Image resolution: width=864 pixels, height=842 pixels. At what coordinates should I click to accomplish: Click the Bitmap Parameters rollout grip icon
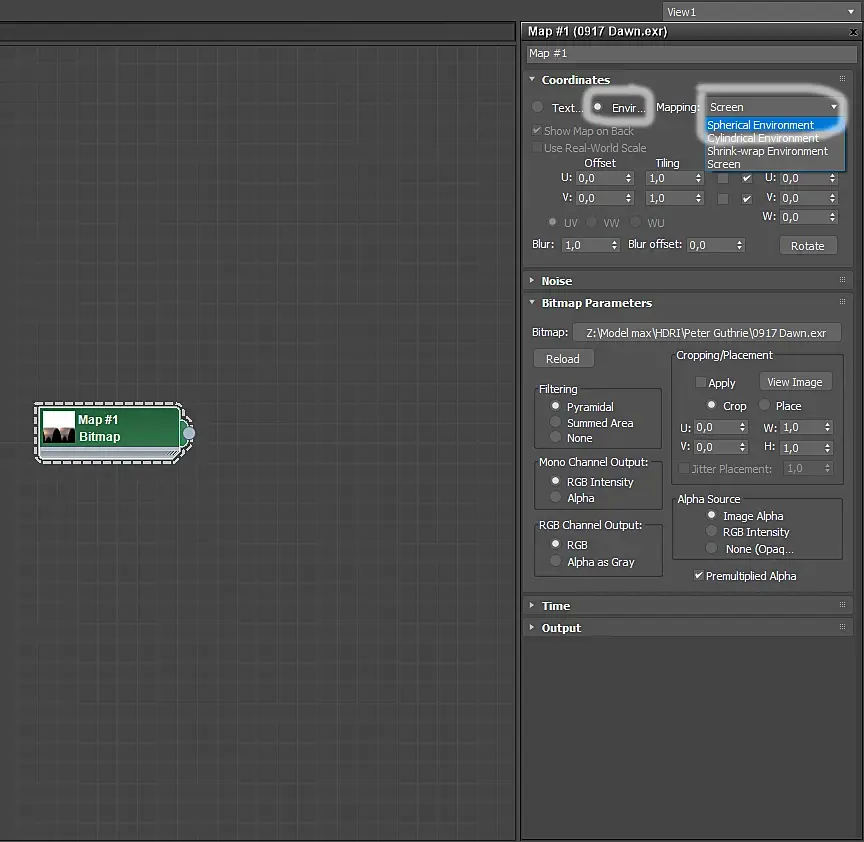pyautogui.click(x=843, y=303)
